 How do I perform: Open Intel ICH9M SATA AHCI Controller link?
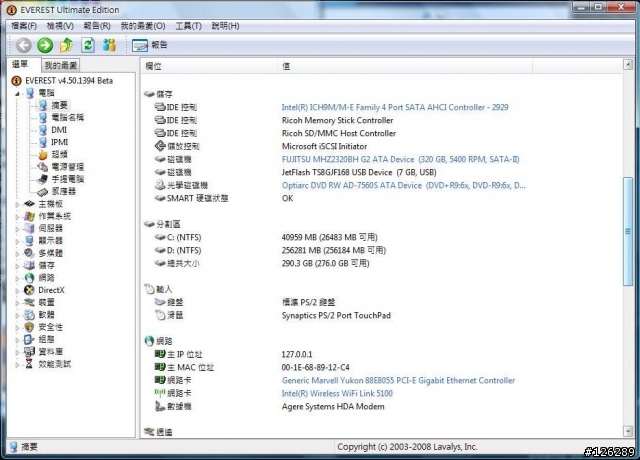click(x=395, y=107)
